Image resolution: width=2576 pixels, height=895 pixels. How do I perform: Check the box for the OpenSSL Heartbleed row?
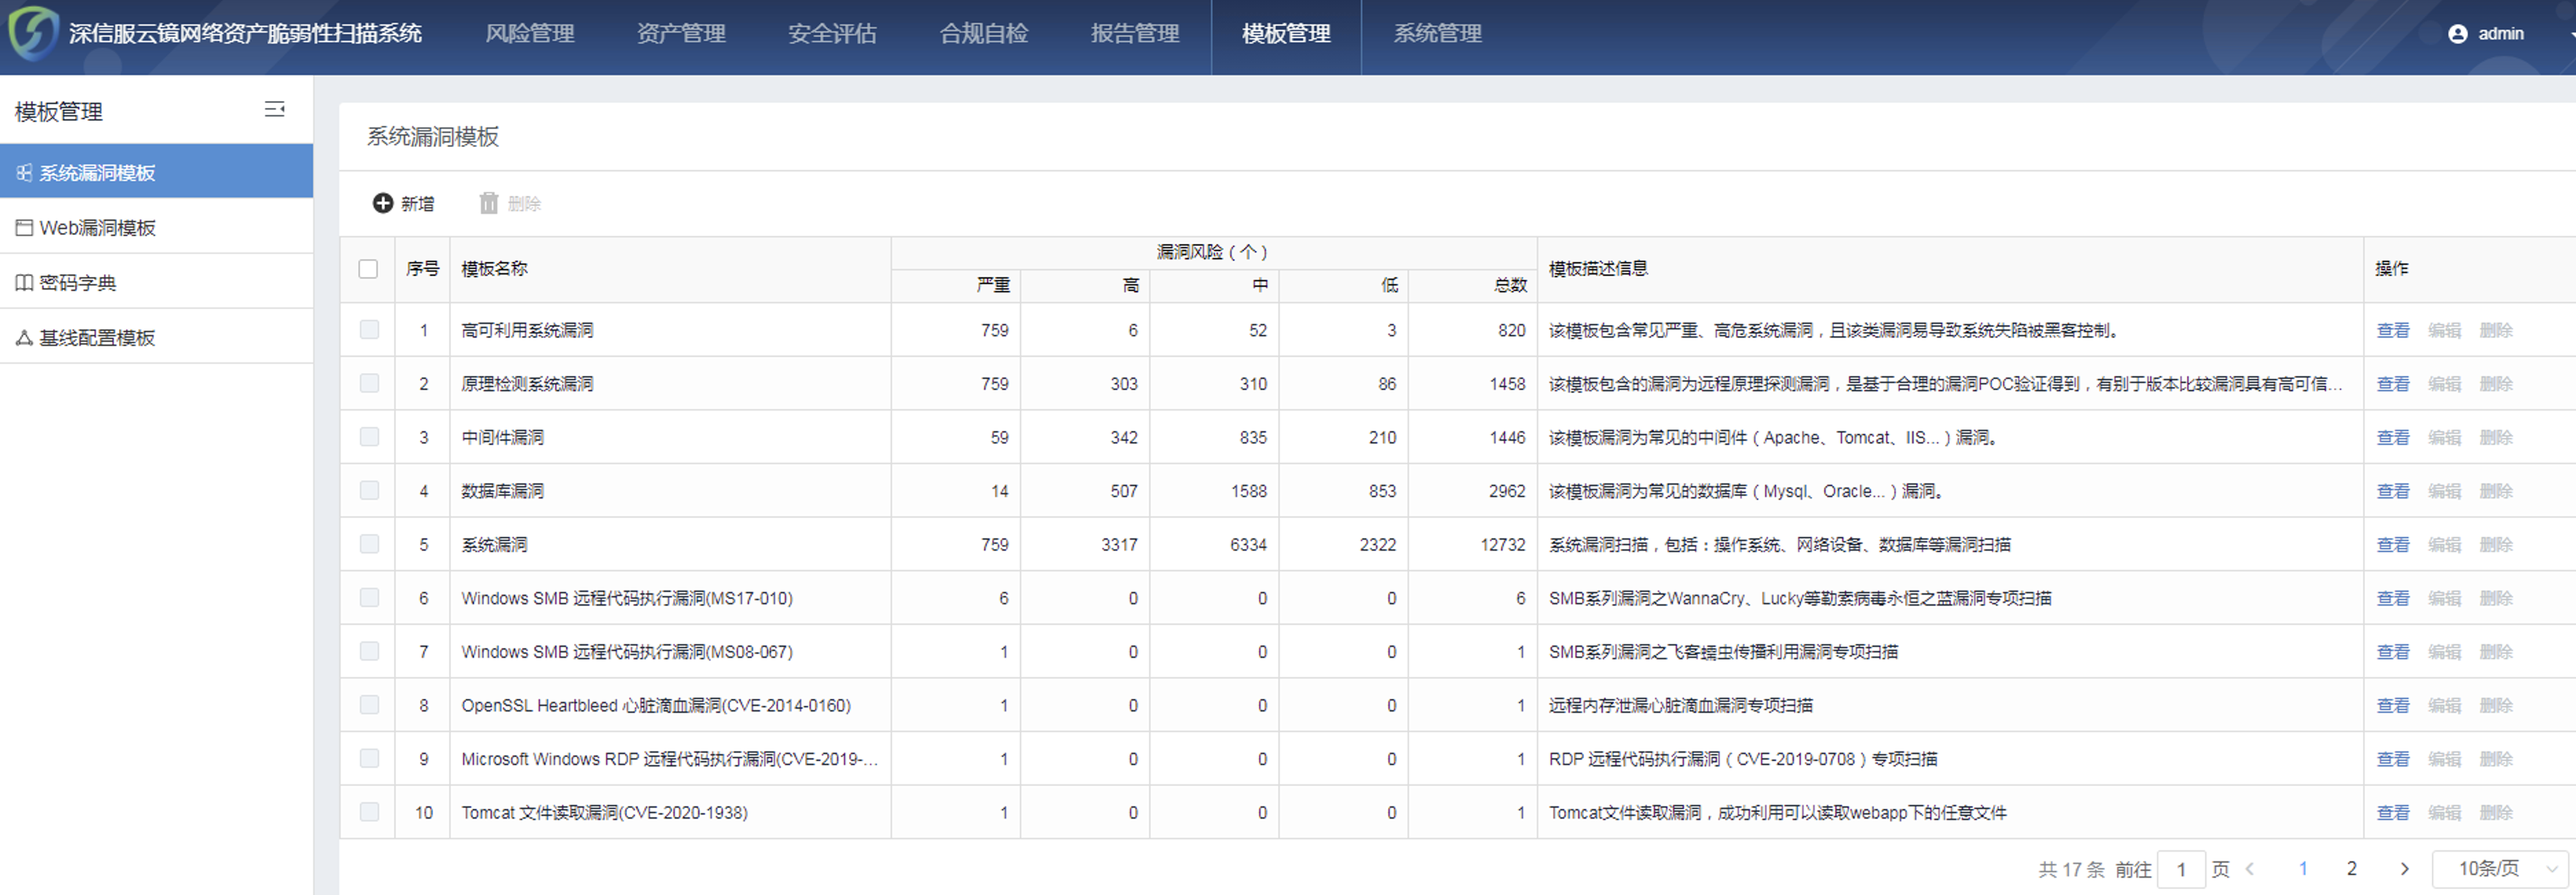pyautogui.click(x=369, y=705)
